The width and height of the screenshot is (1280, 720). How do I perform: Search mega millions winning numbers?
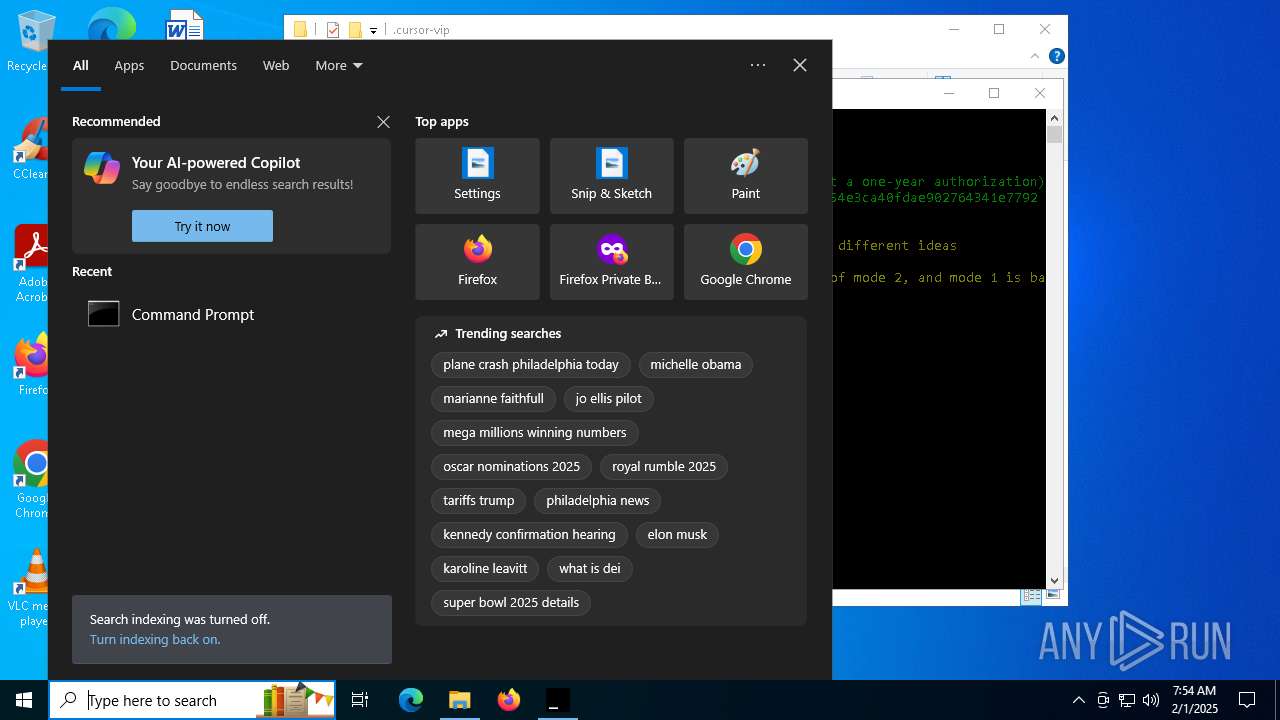[535, 433]
